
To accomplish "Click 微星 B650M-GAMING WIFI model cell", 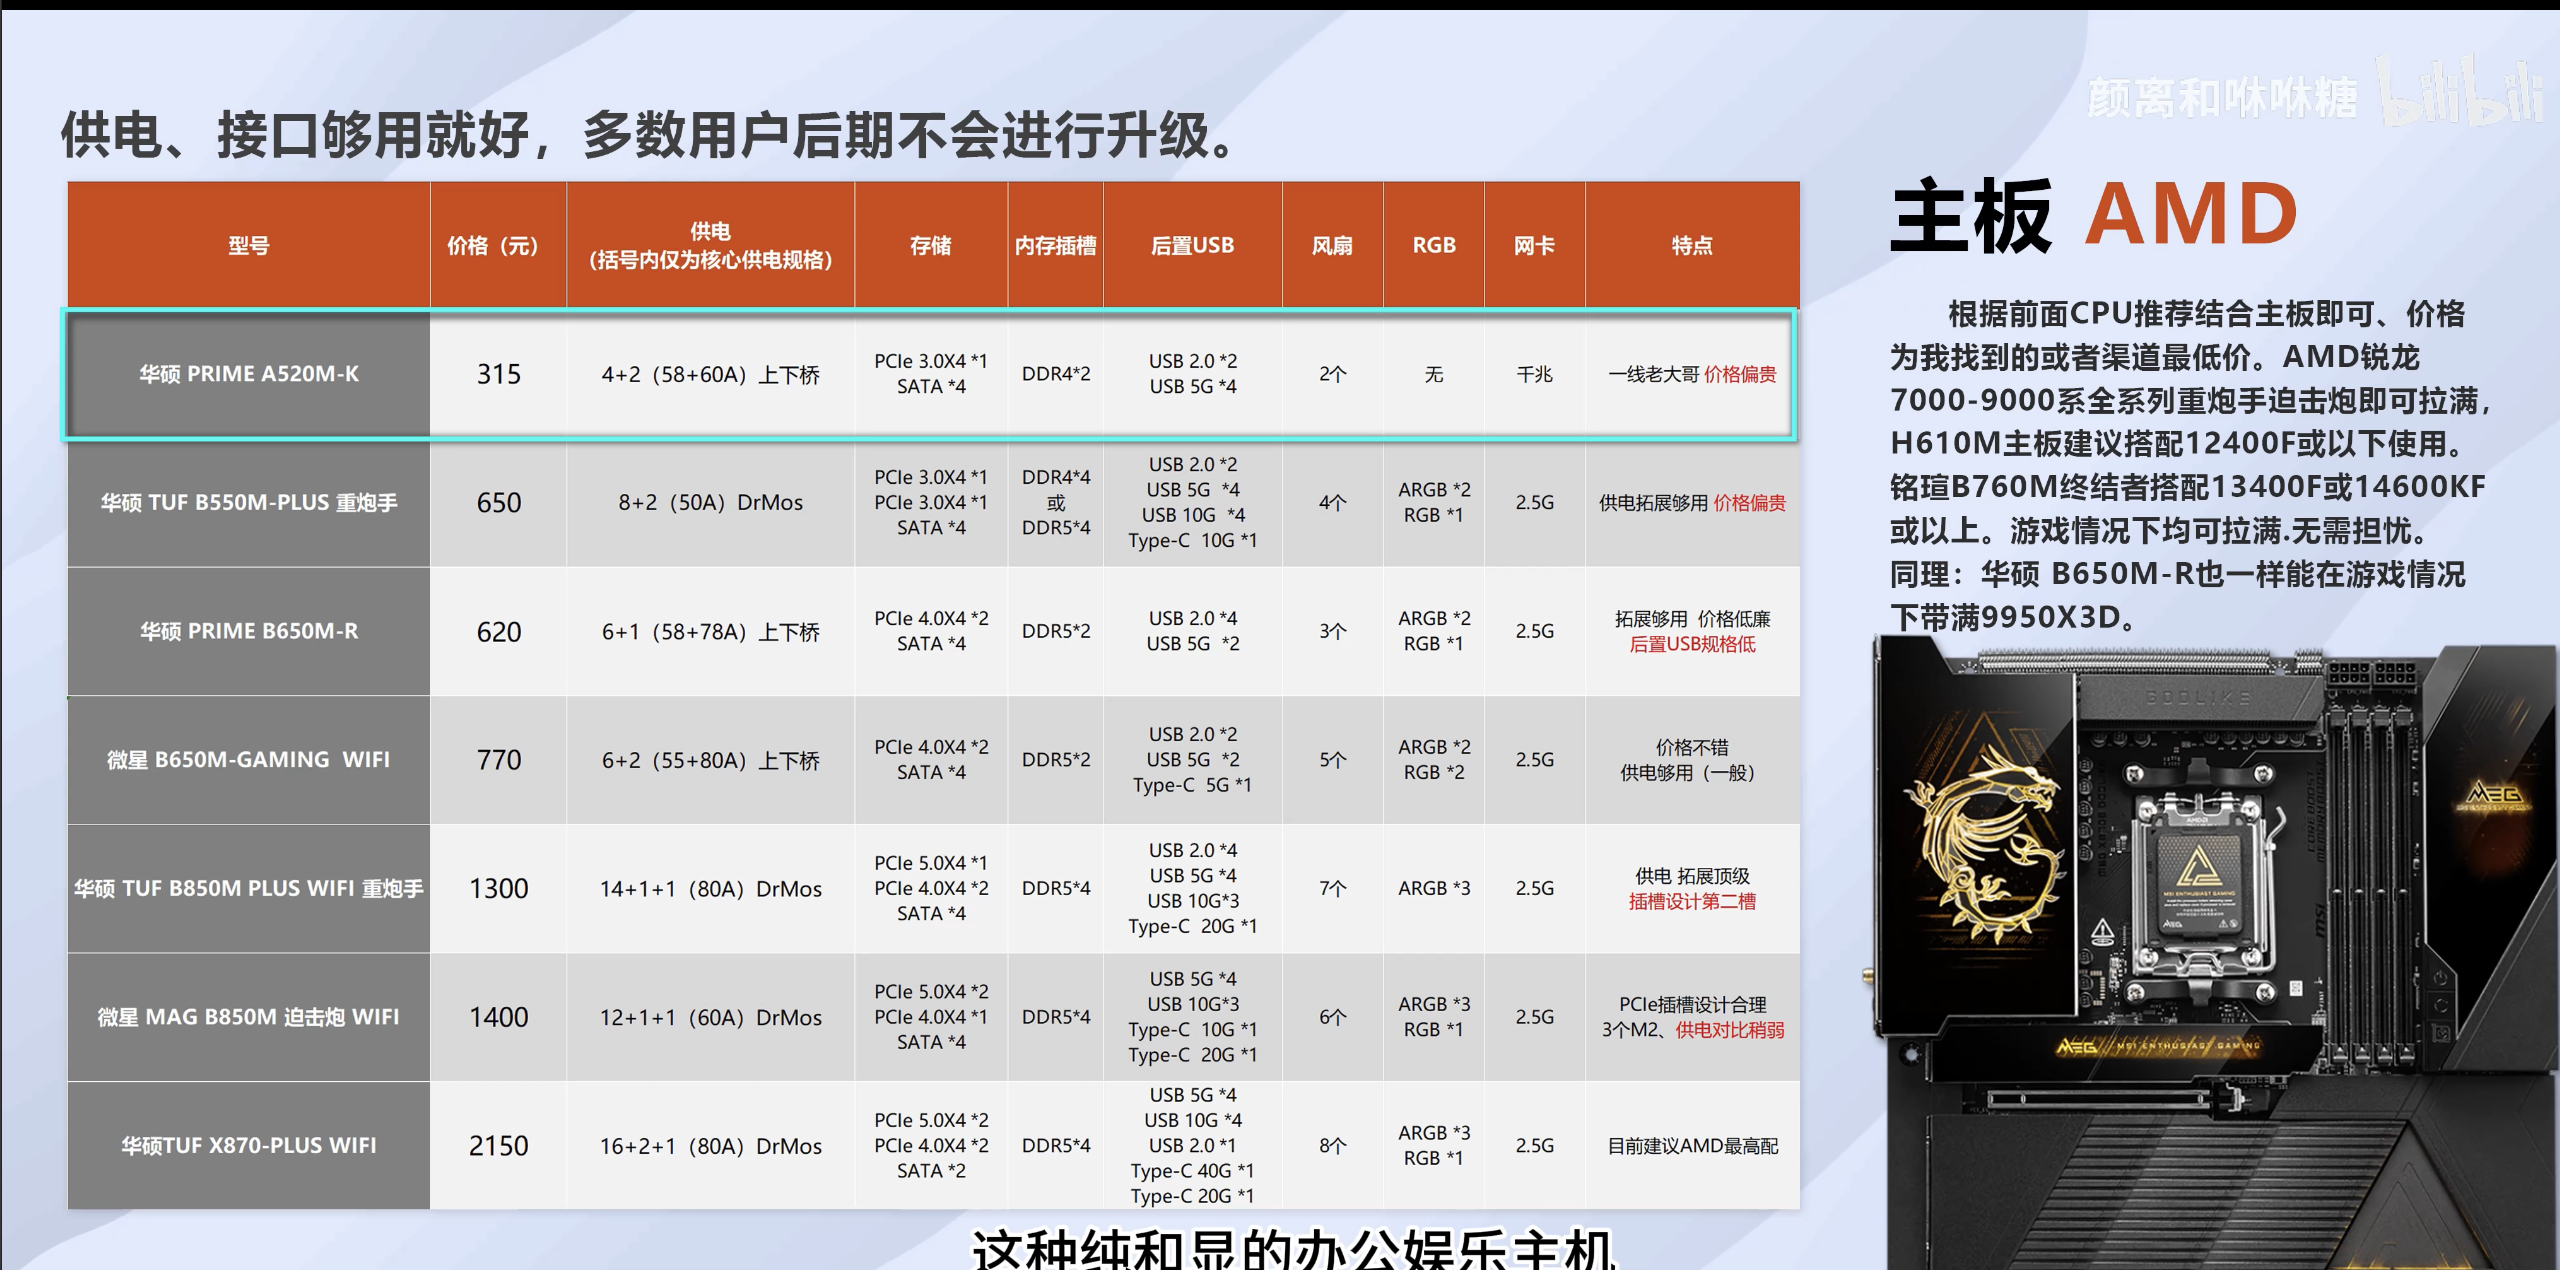I will coord(248,760).
